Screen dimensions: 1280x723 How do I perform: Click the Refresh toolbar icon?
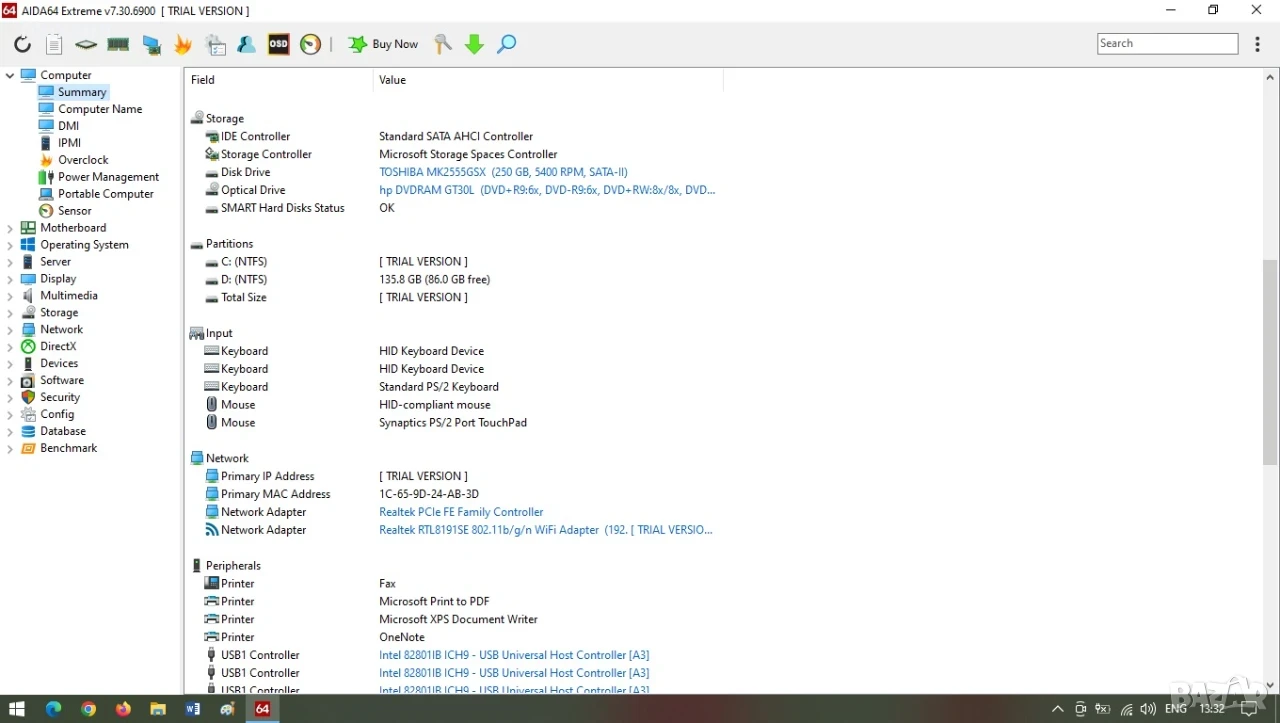(x=22, y=44)
